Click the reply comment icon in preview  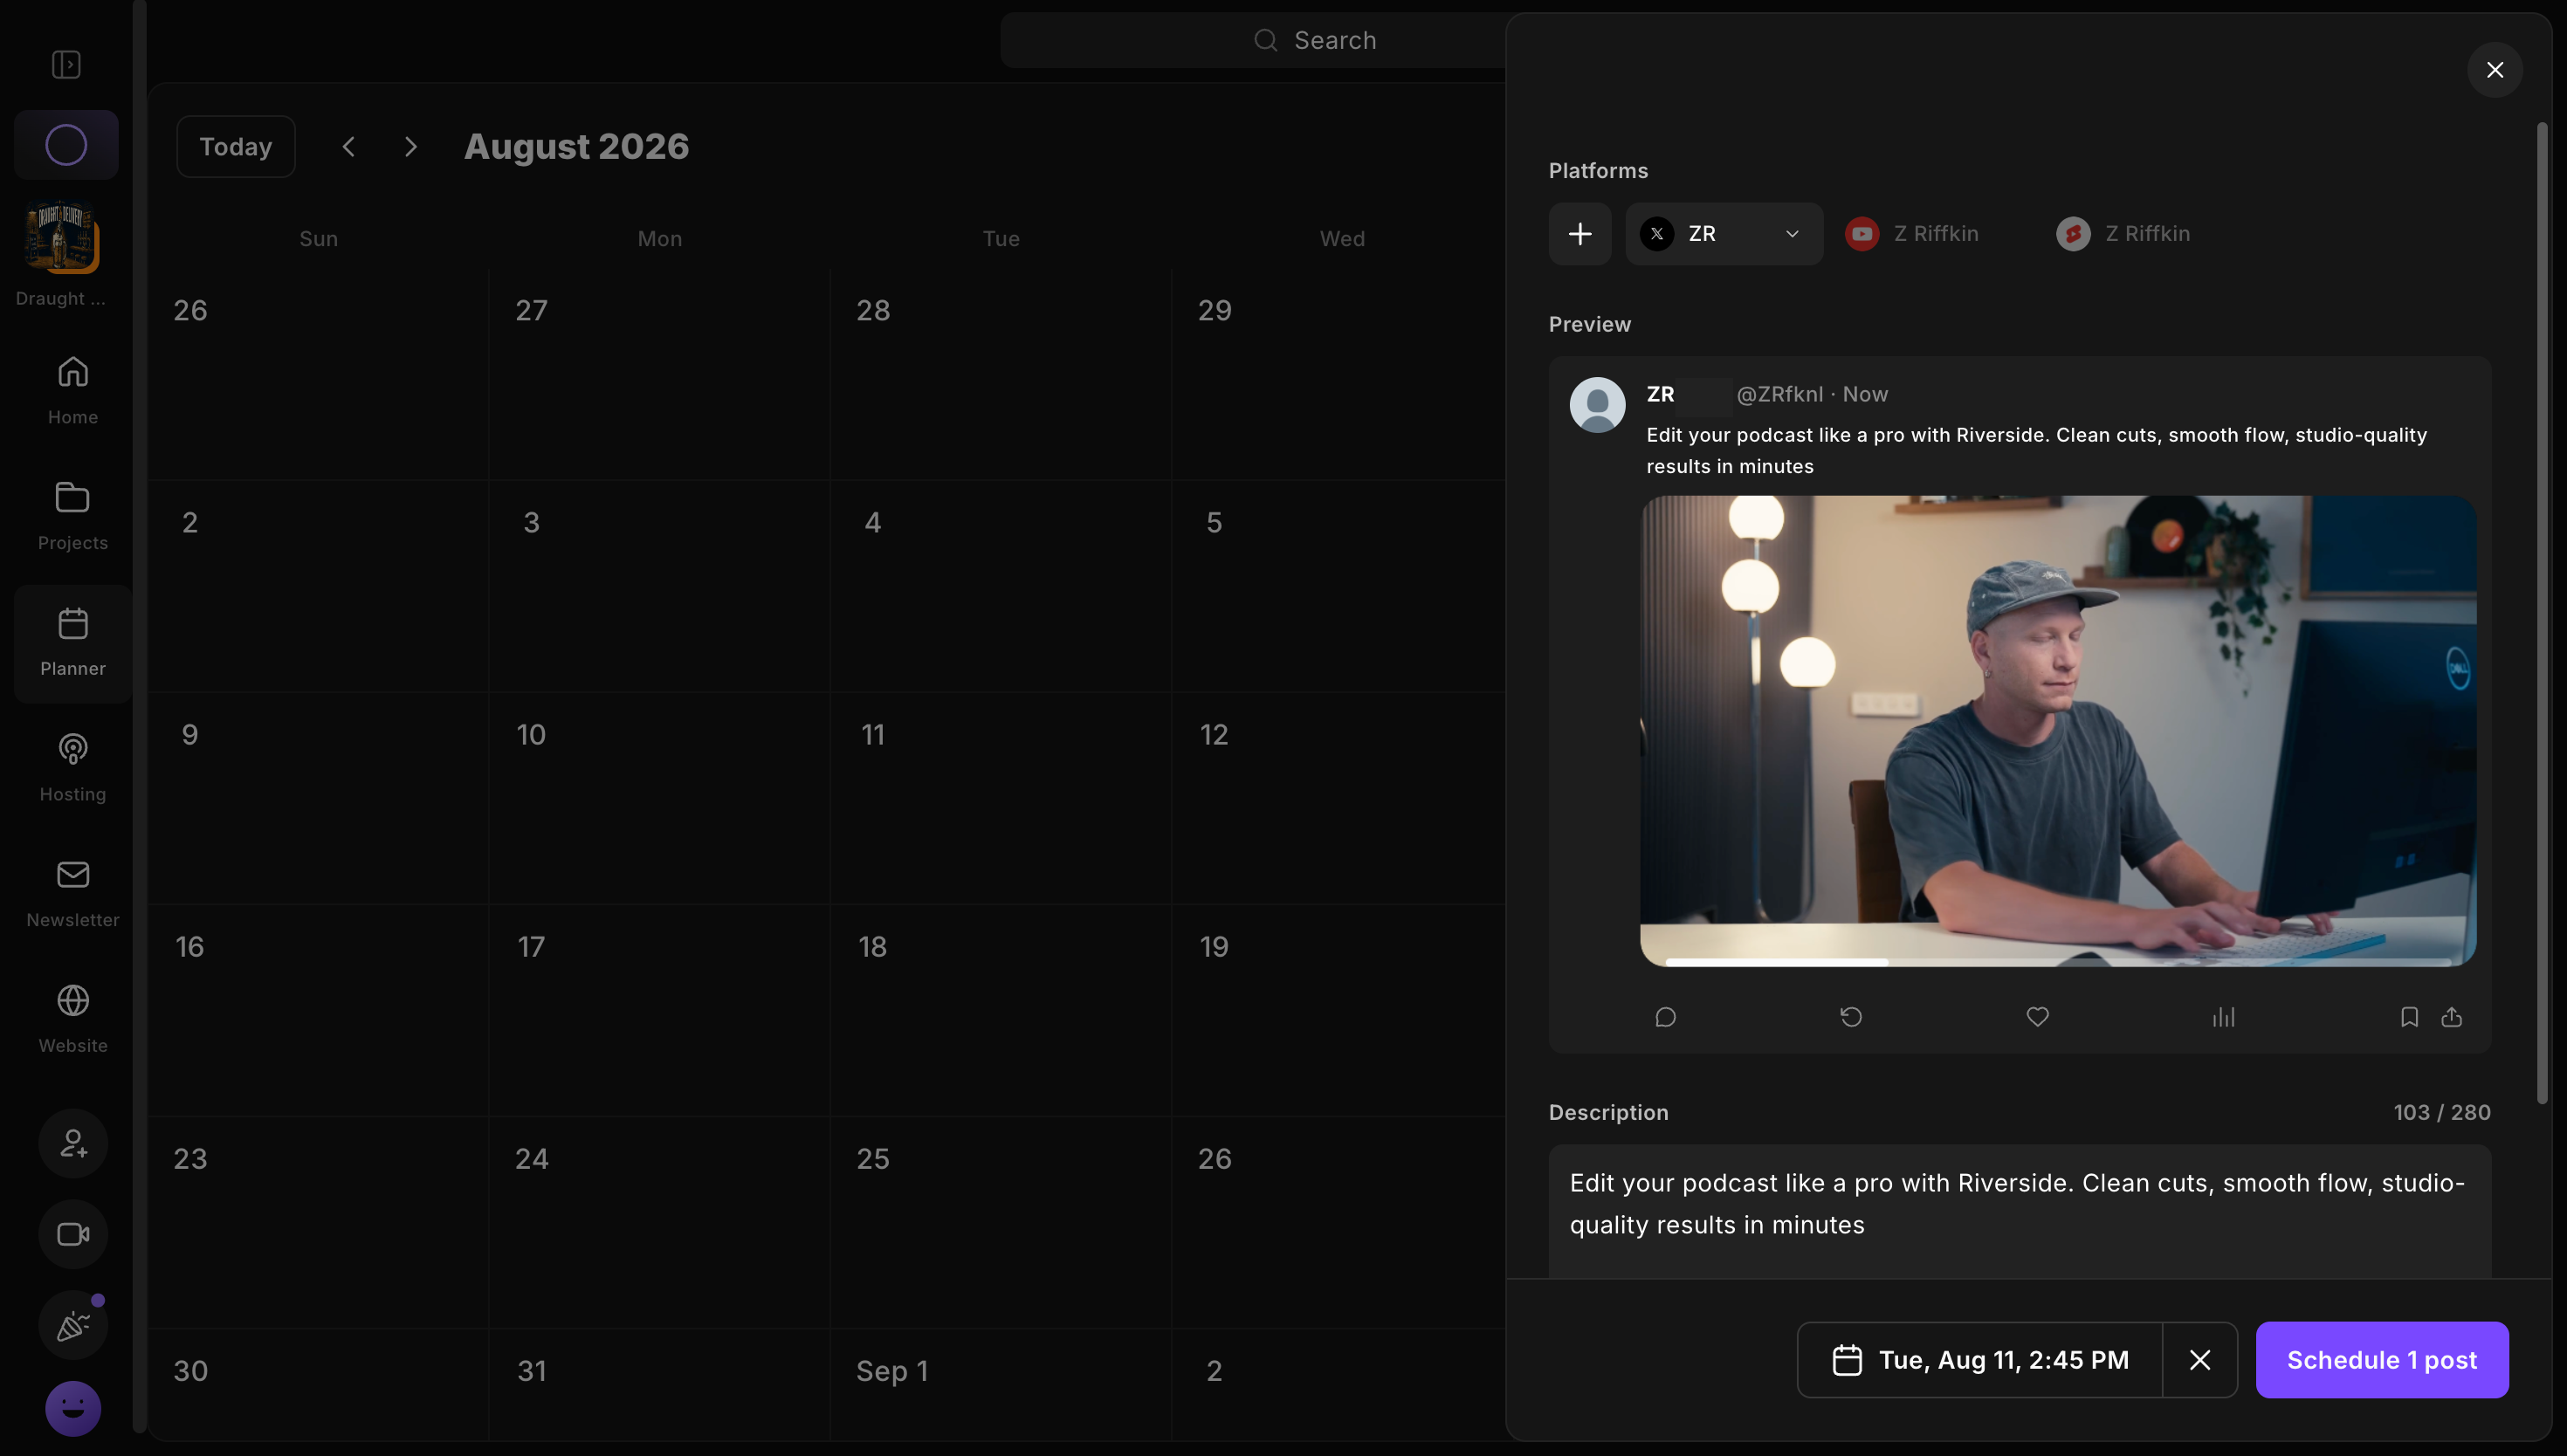coord(1665,1017)
